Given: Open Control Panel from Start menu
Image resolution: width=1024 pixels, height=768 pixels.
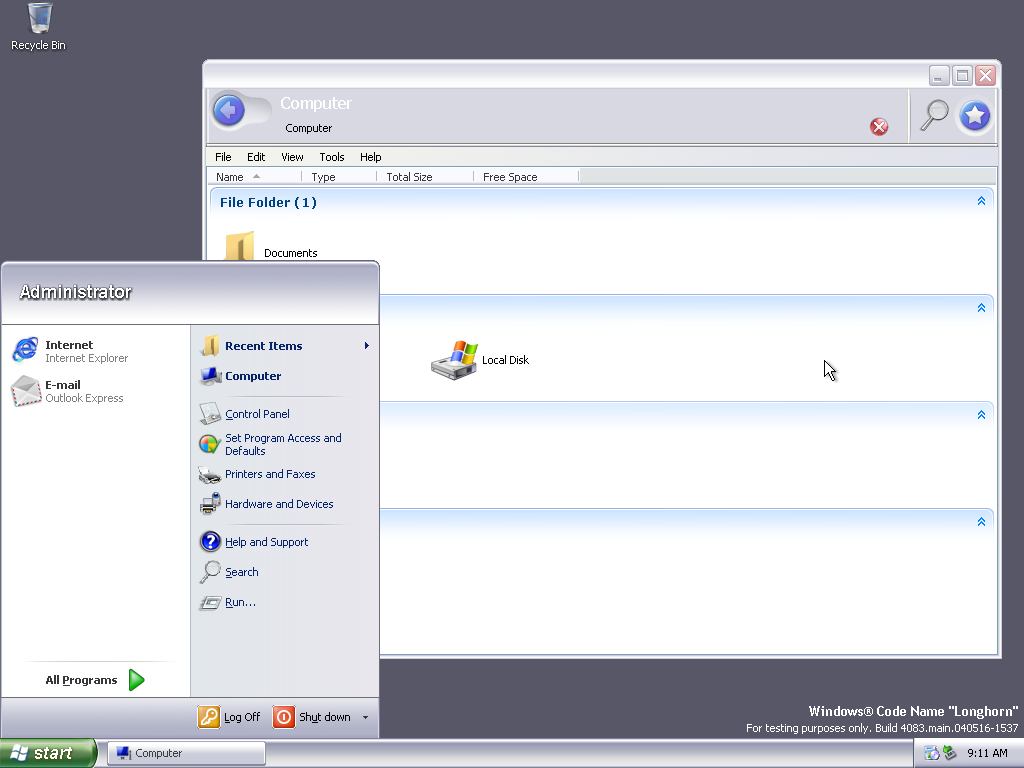Looking at the screenshot, I should coord(257,414).
